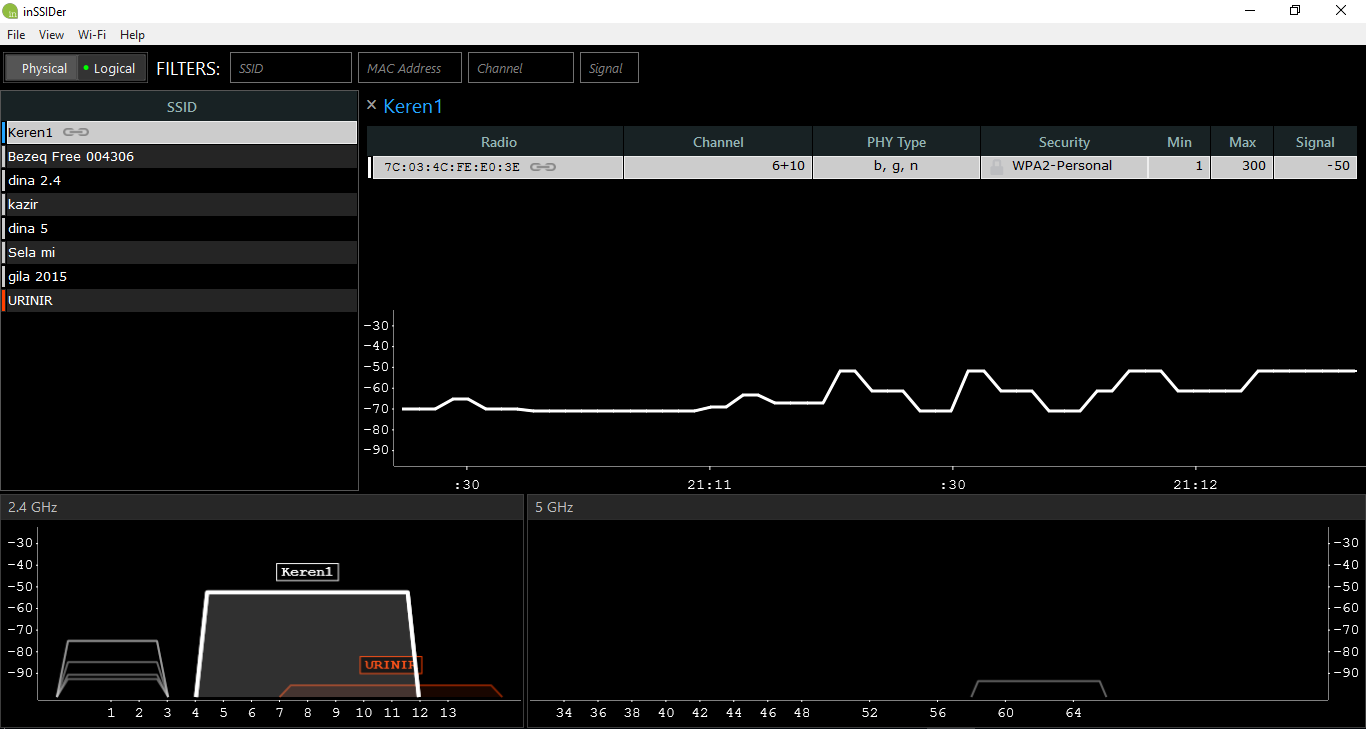
Task: Click the Keren1 label in the 2.4 GHz chart
Action: tap(307, 572)
